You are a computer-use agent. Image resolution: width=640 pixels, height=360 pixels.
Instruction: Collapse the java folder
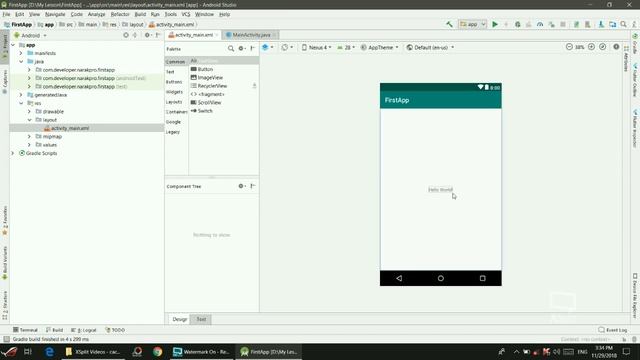coord(21,62)
